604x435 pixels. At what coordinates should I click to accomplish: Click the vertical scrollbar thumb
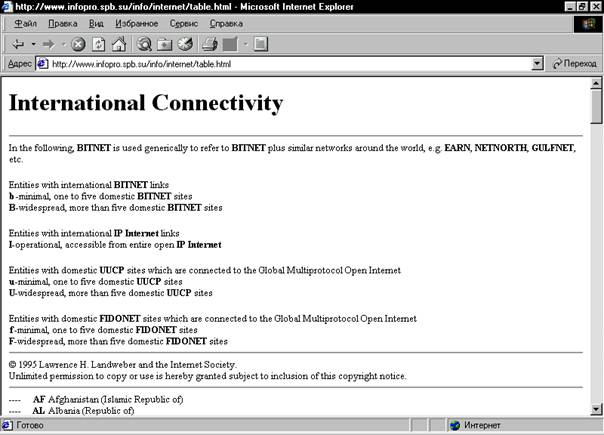coord(596,107)
